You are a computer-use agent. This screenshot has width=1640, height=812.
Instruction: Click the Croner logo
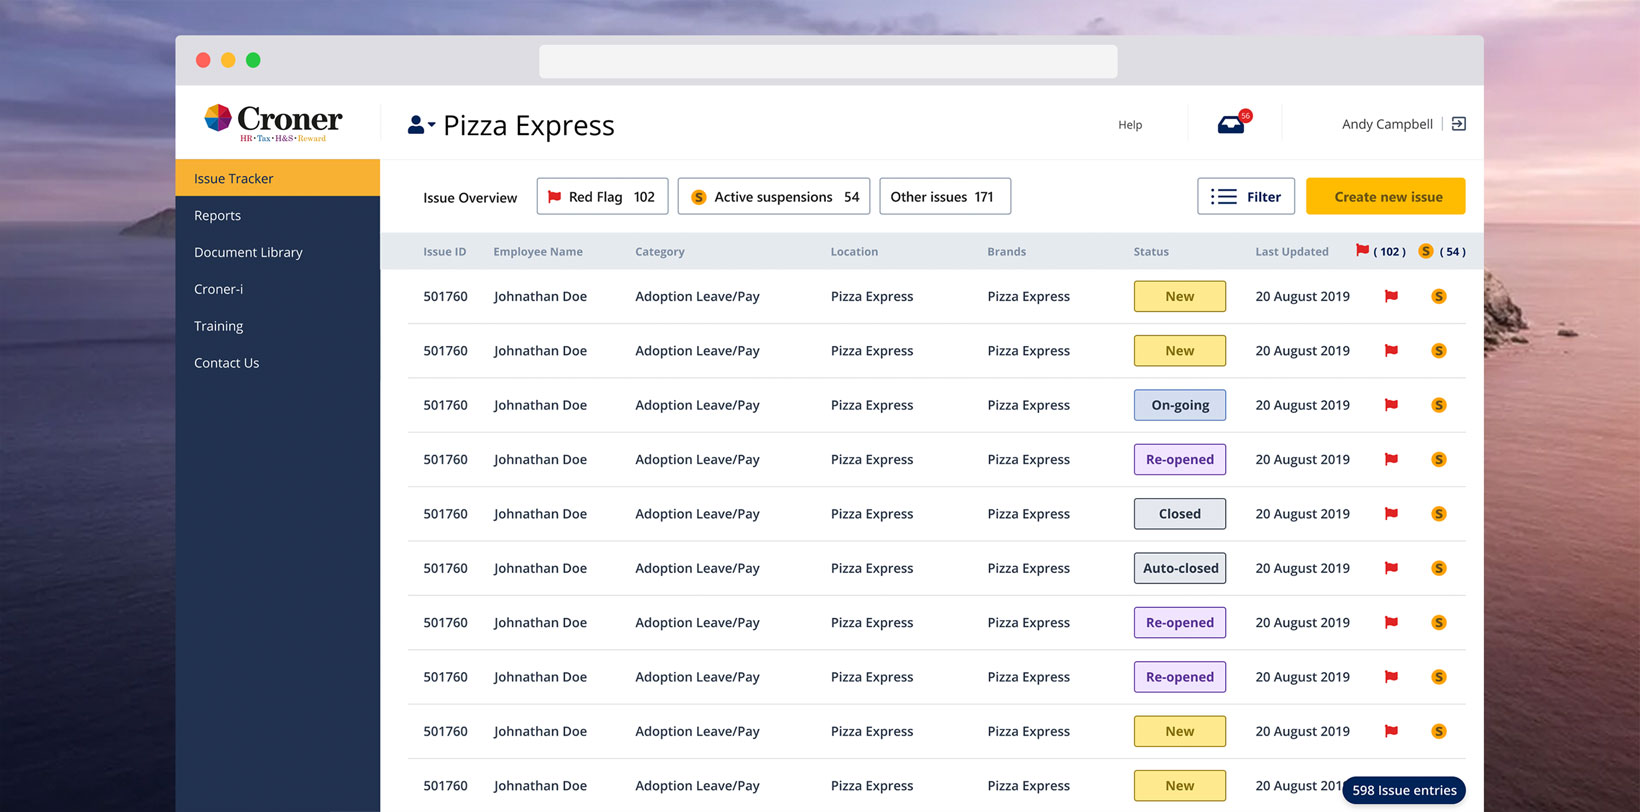pyautogui.click(x=273, y=123)
